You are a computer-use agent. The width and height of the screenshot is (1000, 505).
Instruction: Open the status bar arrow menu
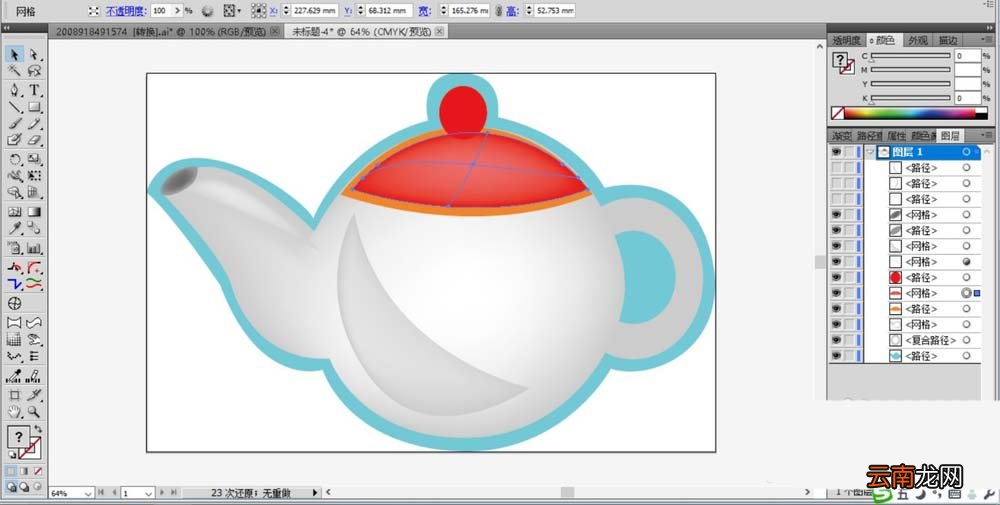tap(314, 492)
